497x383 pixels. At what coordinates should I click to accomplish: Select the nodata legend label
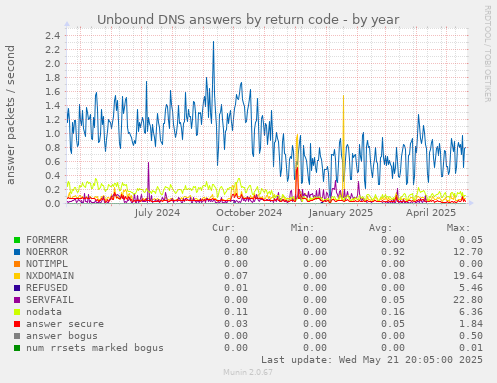44,312
